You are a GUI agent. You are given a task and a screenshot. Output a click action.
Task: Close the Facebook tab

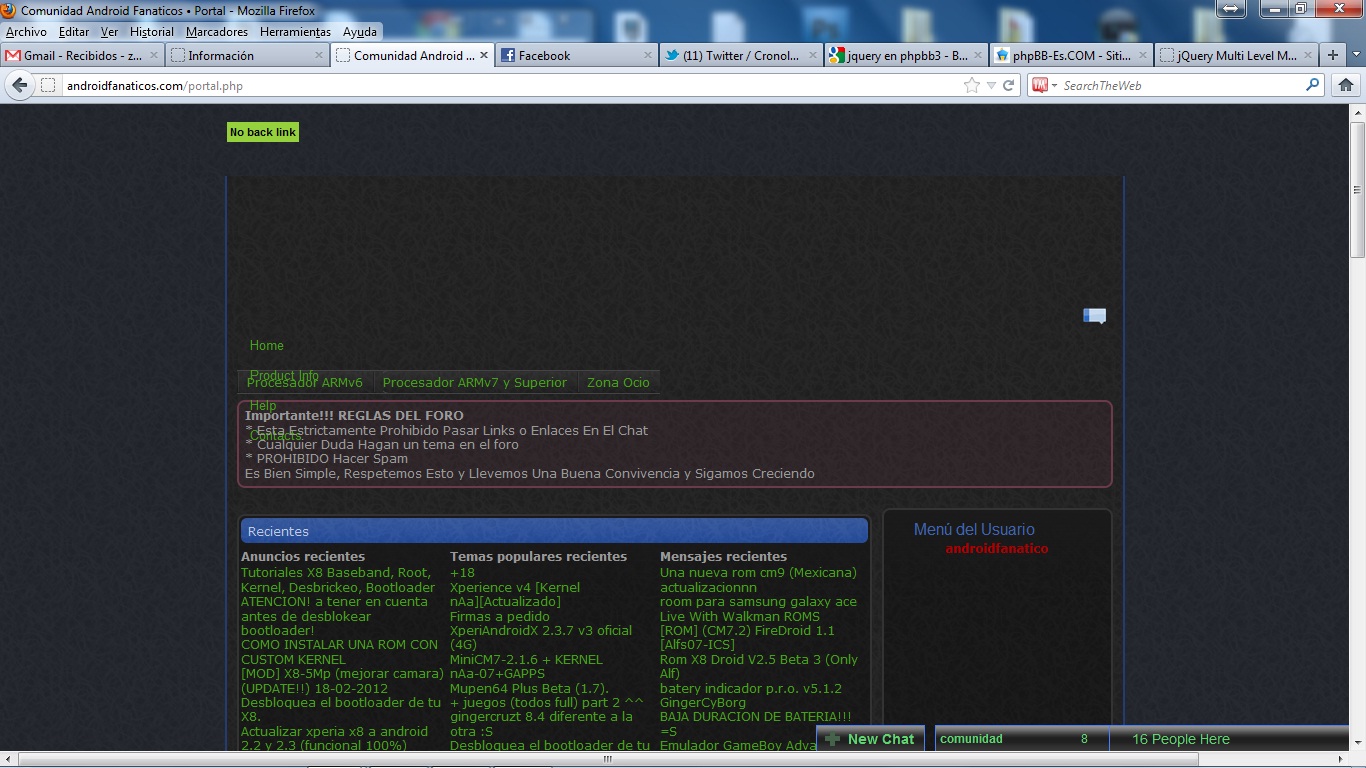(x=648, y=56)
